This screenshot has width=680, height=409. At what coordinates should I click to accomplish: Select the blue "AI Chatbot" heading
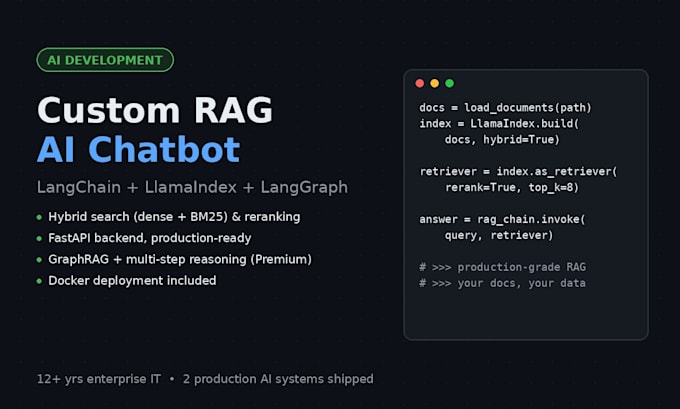[138, 150]
